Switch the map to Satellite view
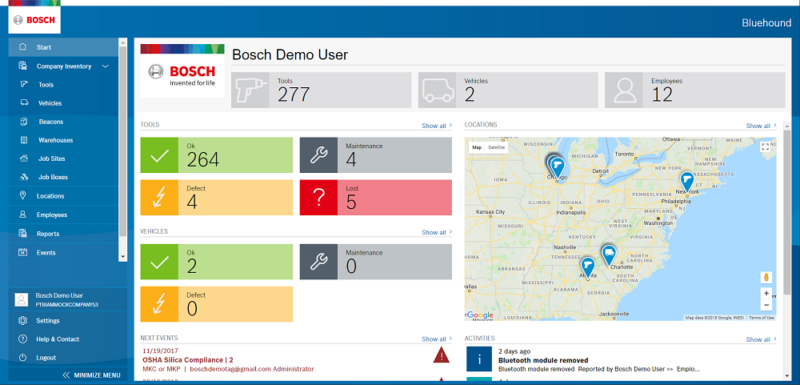This screenshot has width=800, height=385. [x=496, y=147]
